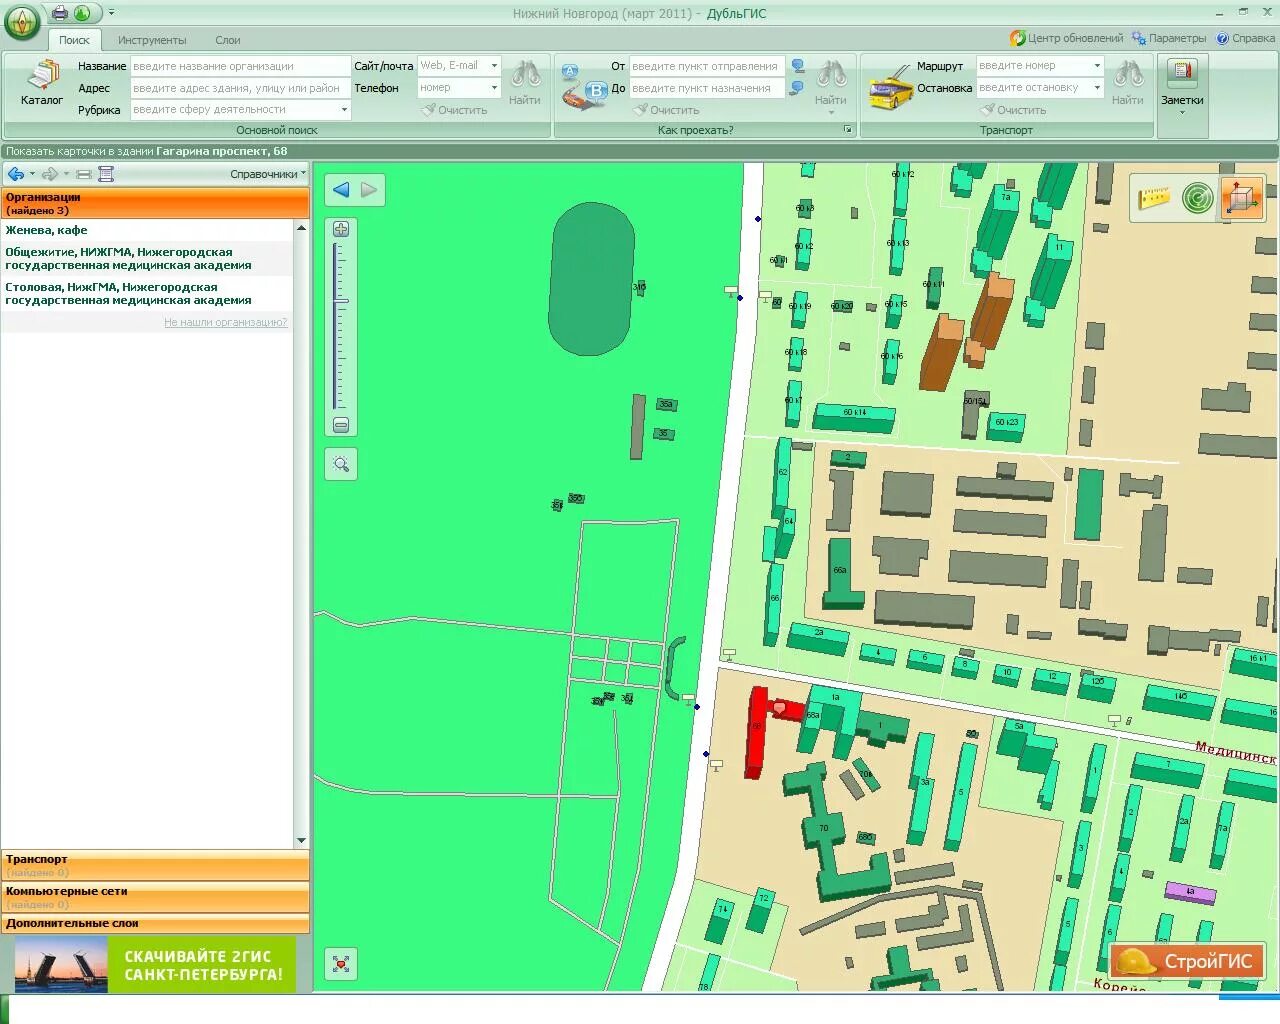Click the fit-to-screen map extent icon
Viewport: 1280px width, 1024px height.
click(341, 964)
